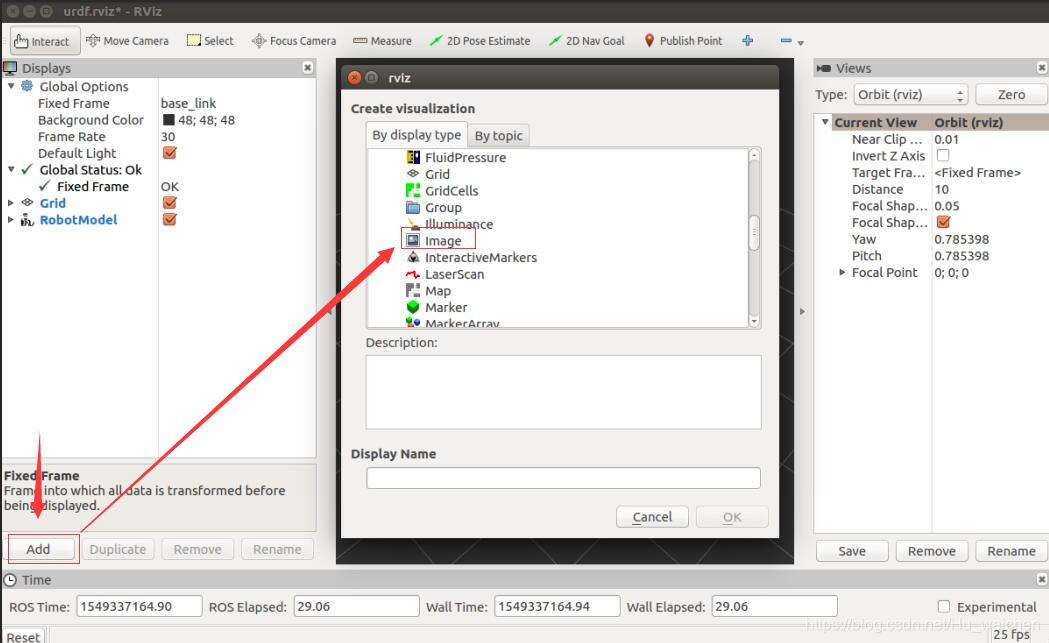1049x643 pixels.
Task: Collapse Global Options tree node
Action: pyautogui.click(x=11, y=86)
